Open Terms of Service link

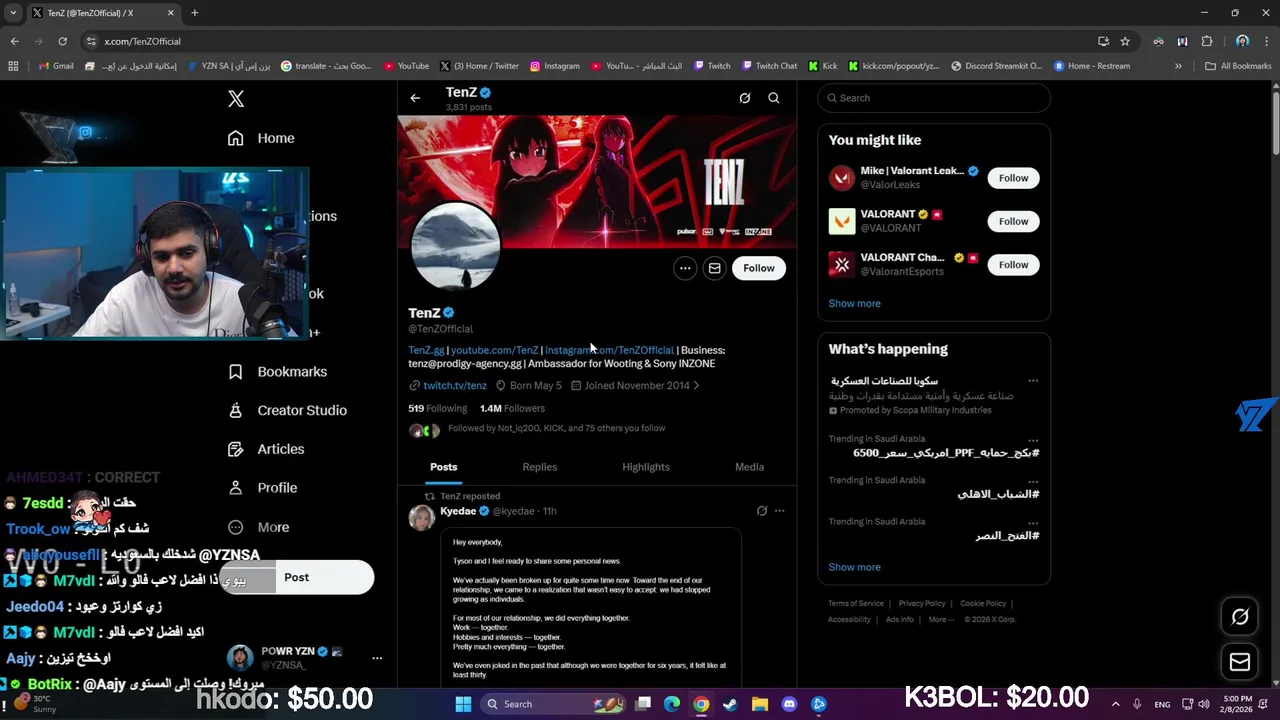856,603
